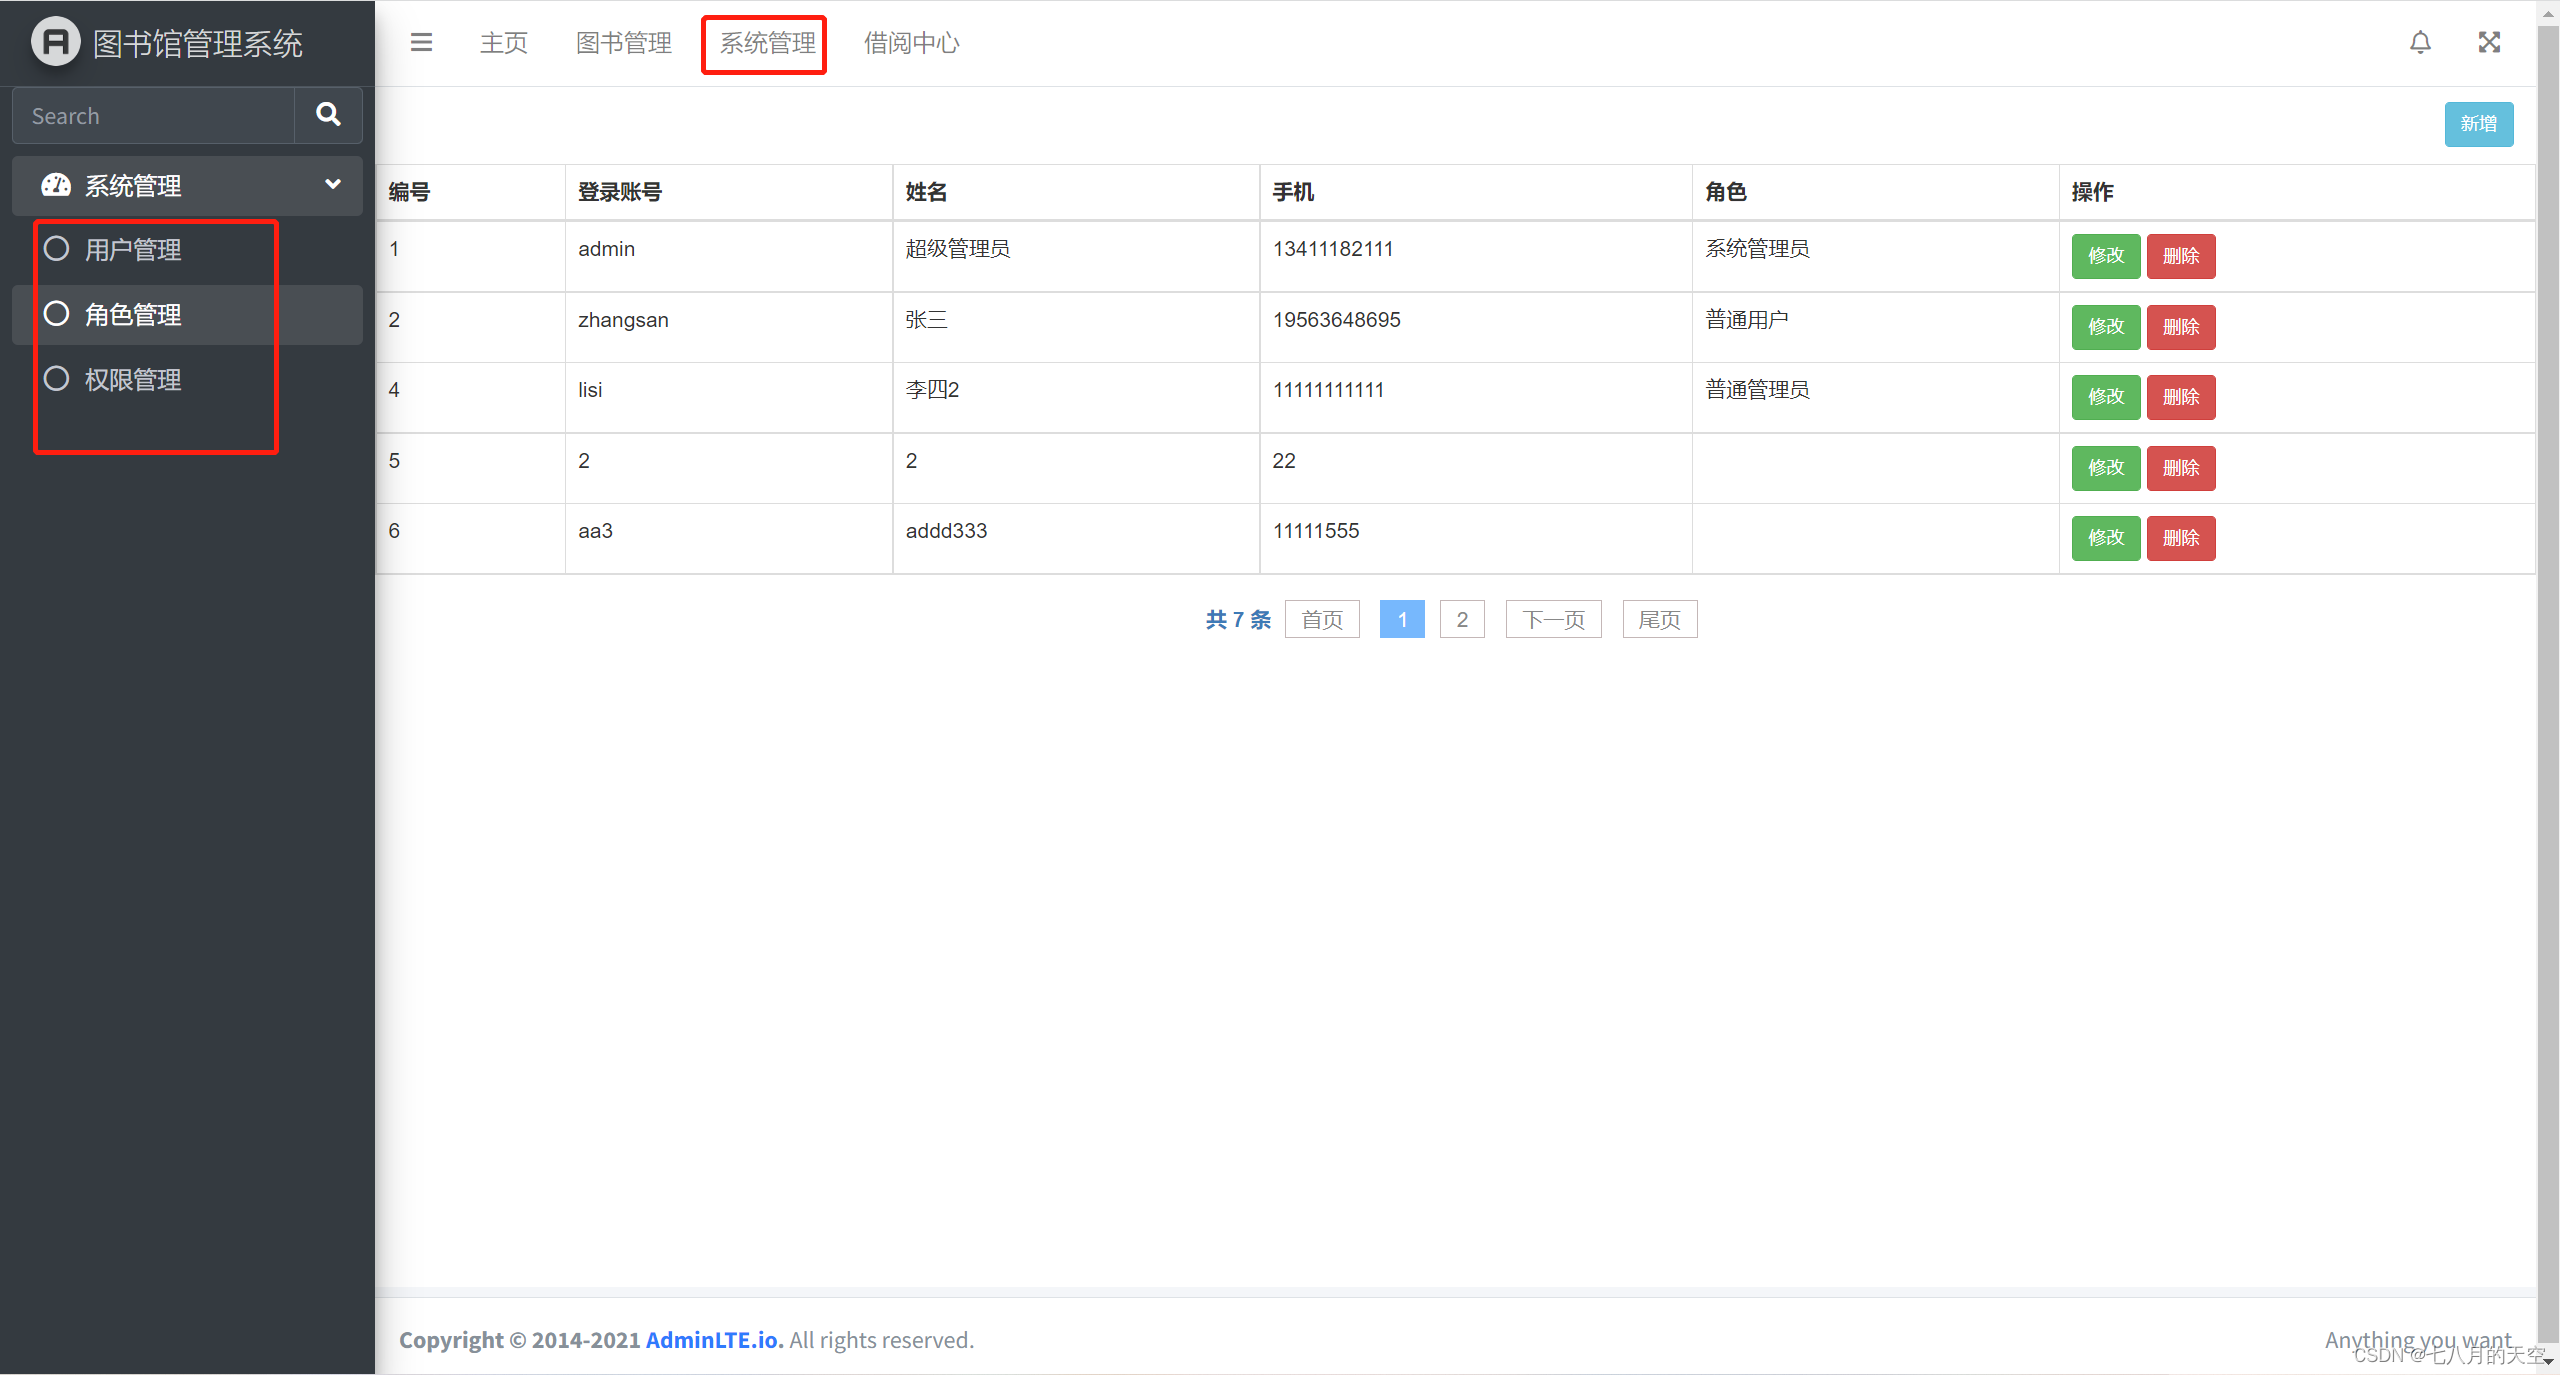2560x1375 pixels.
Task: Click the circle icon next to 权限管理
Action: (57, 378)
